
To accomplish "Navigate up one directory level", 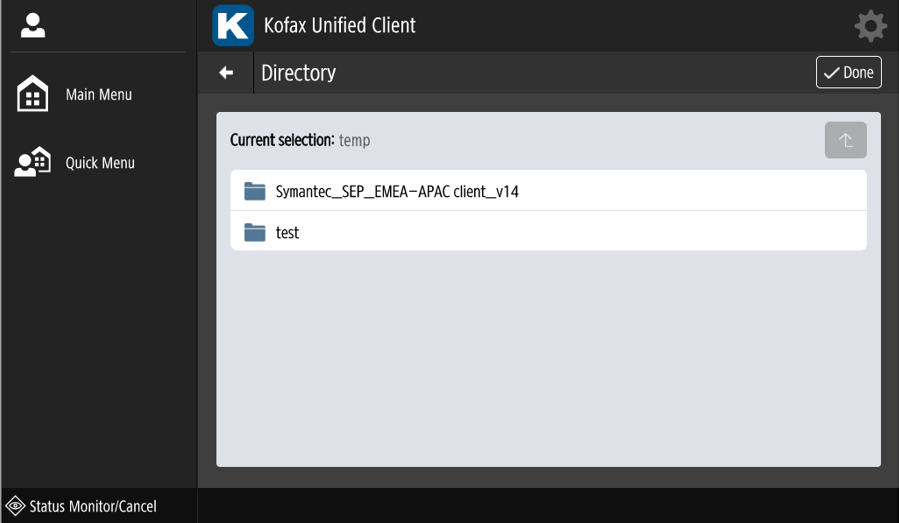I will [x=845, y=141].
